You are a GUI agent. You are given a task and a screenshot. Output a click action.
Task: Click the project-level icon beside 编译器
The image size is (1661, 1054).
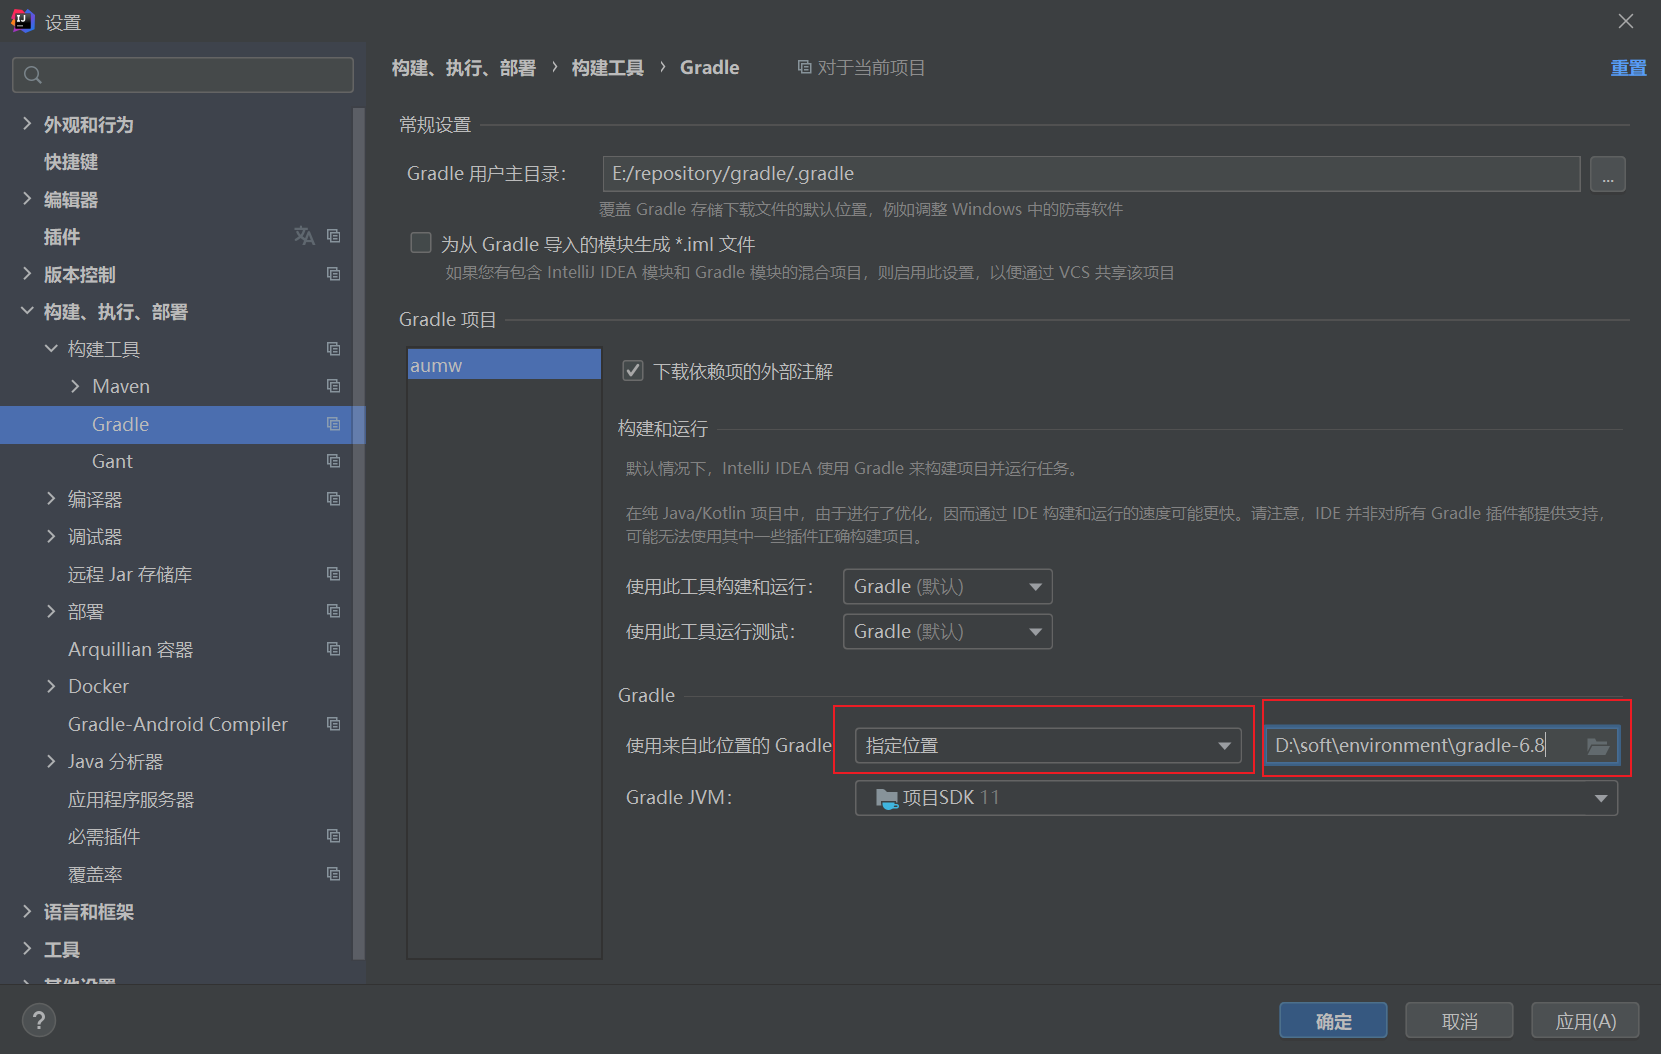(334, 499)
